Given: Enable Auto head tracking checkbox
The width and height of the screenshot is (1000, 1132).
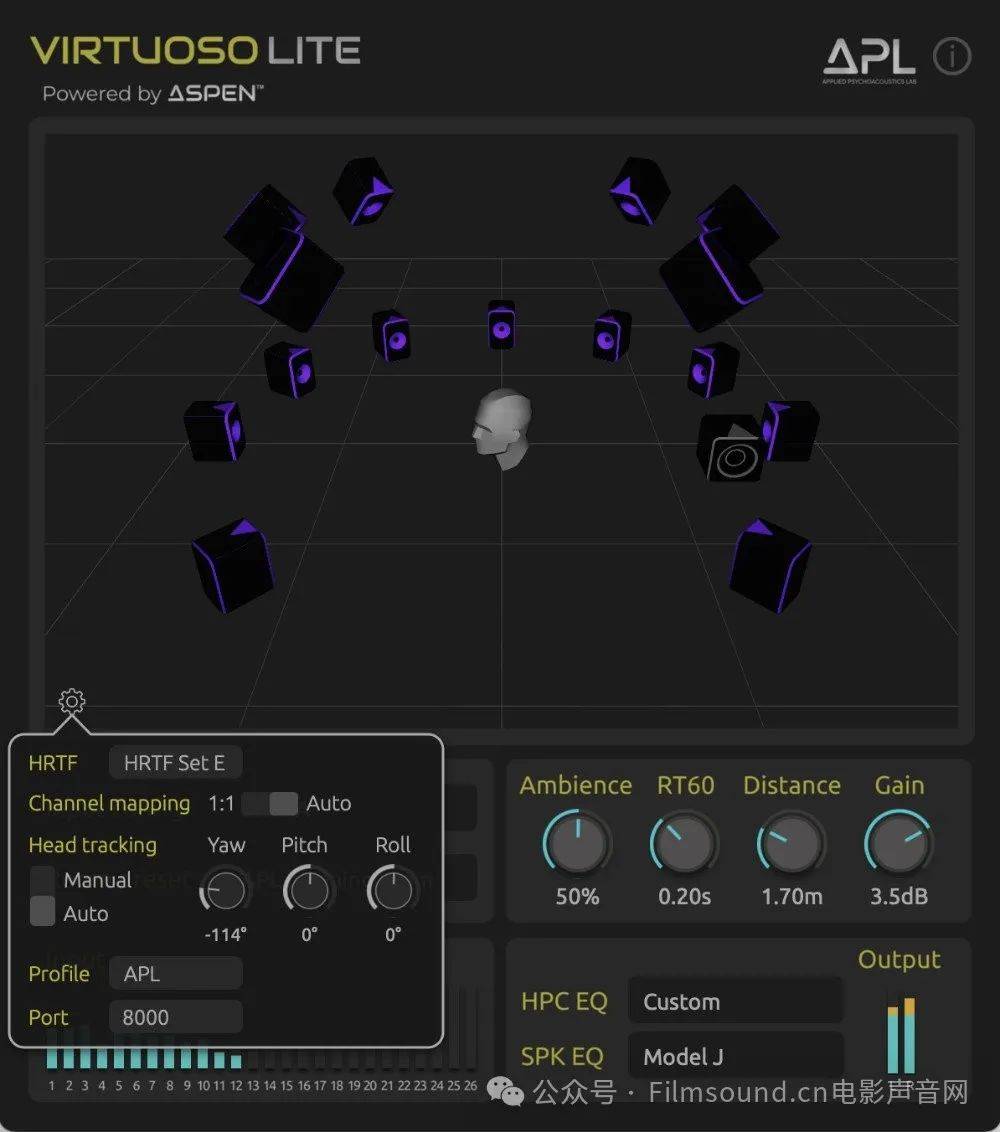Looking at the screenshot, I should coord(43,911).
